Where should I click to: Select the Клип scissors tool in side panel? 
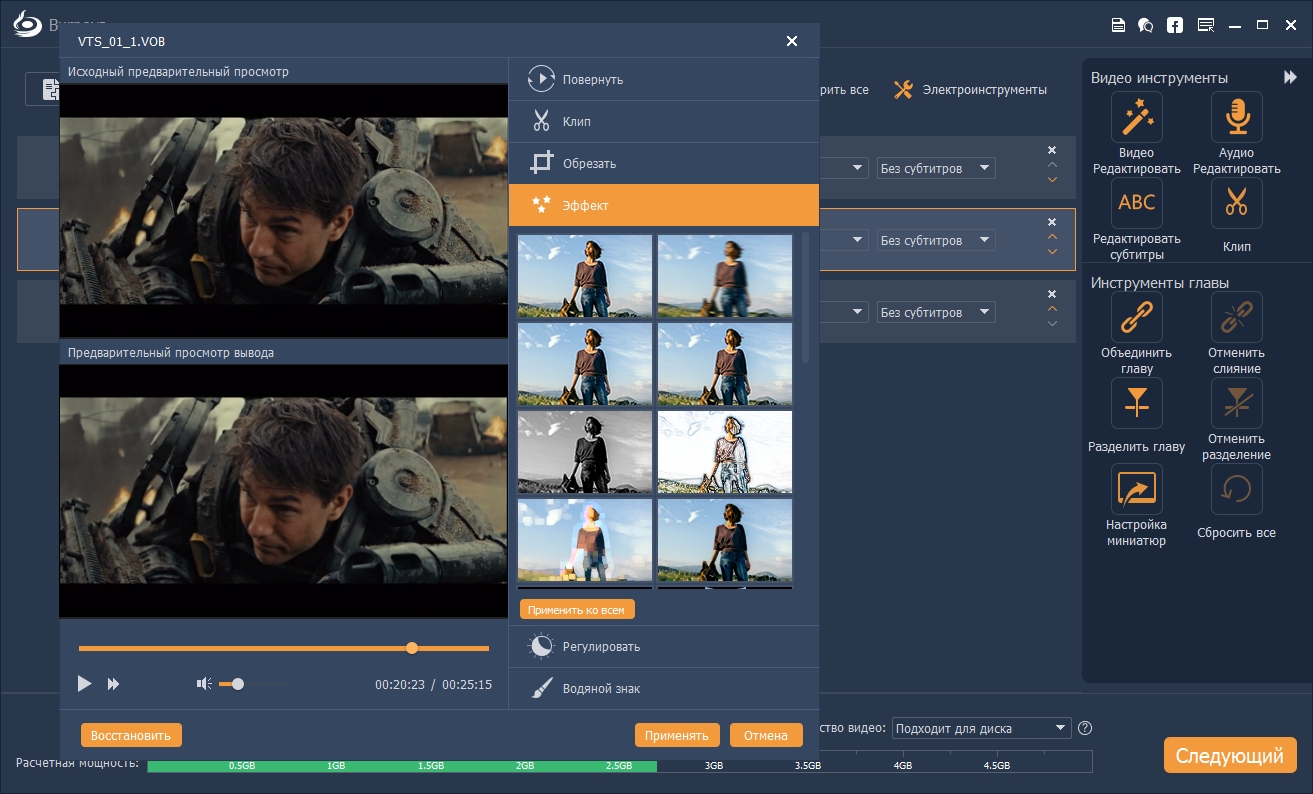[1236, 204]
